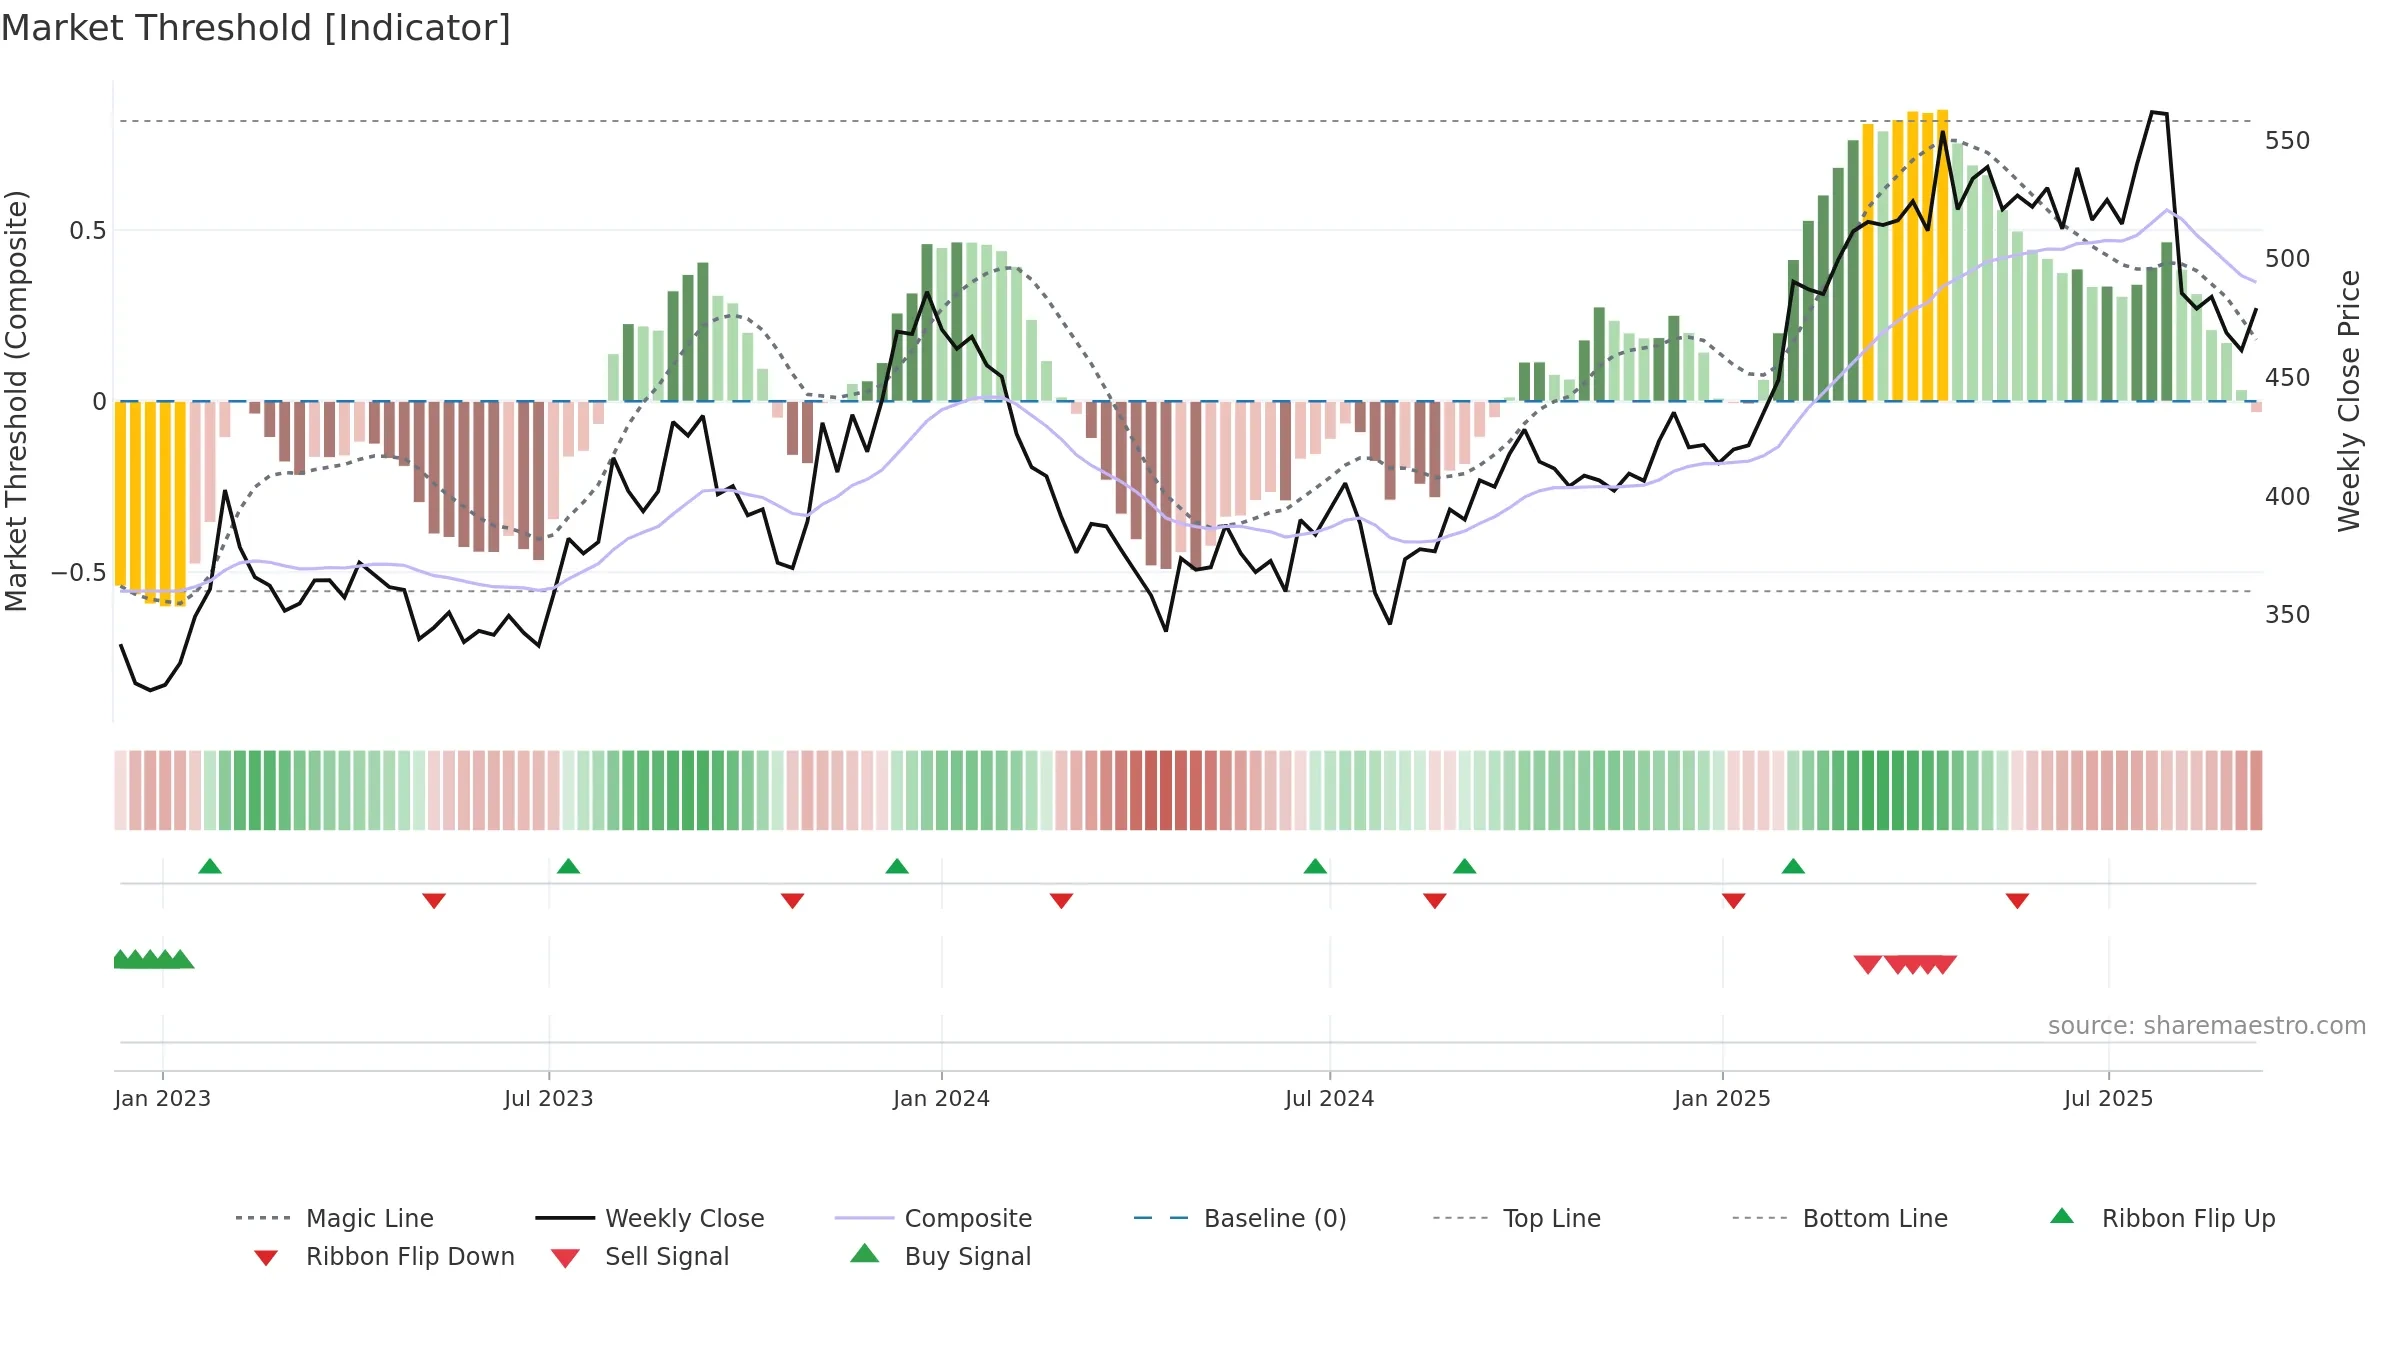This screenshot has height=1350, width=2400.
Task: Click the Jan 2023 x-axis label
Action: 162,1099
